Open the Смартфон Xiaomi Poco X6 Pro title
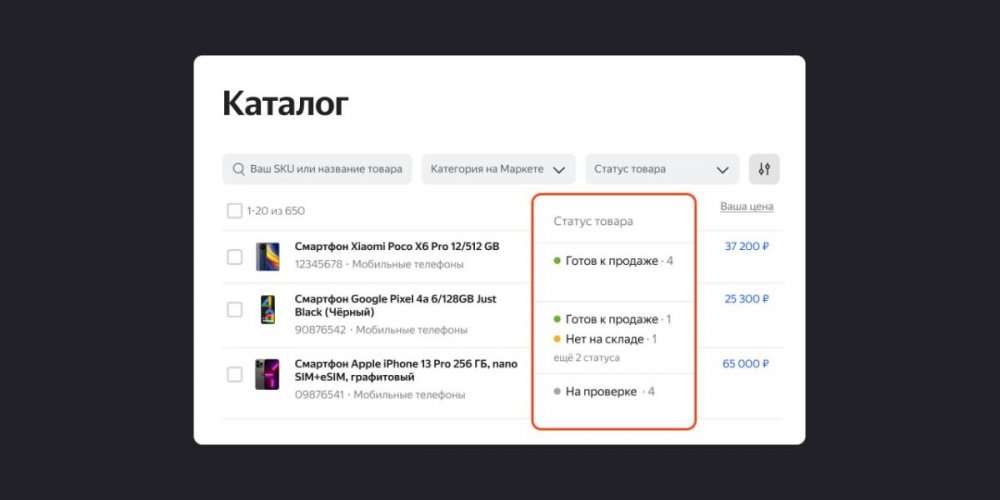The image size is (1000, 500). click(x=397, y=246)
